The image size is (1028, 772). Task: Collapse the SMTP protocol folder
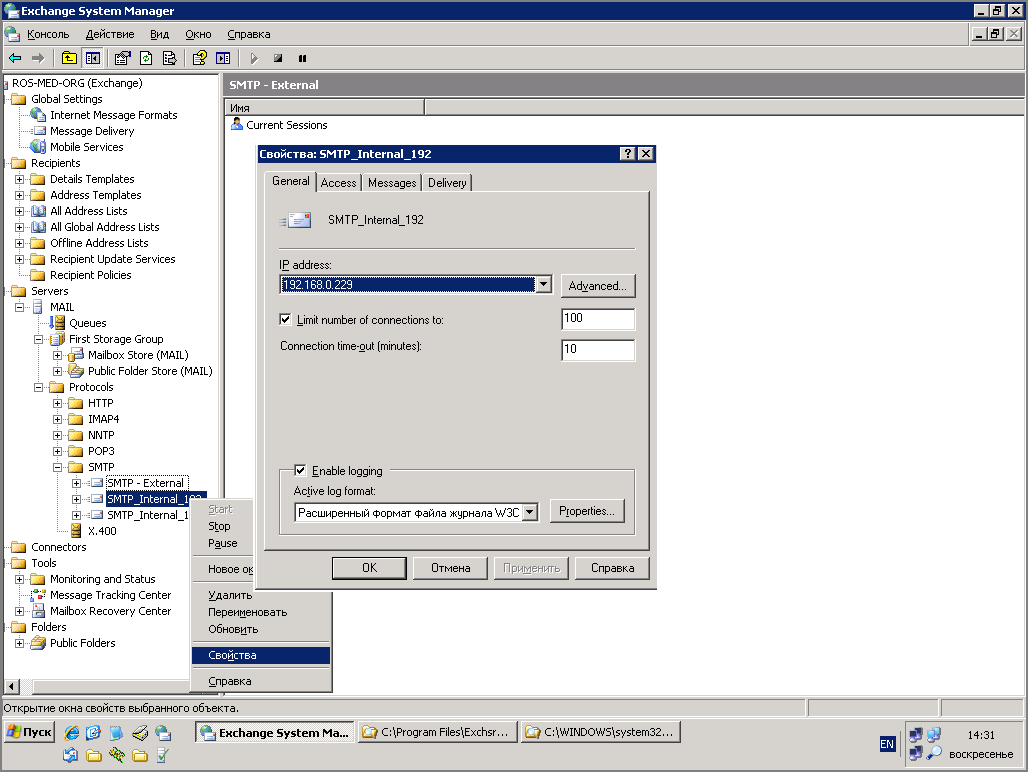58,467
